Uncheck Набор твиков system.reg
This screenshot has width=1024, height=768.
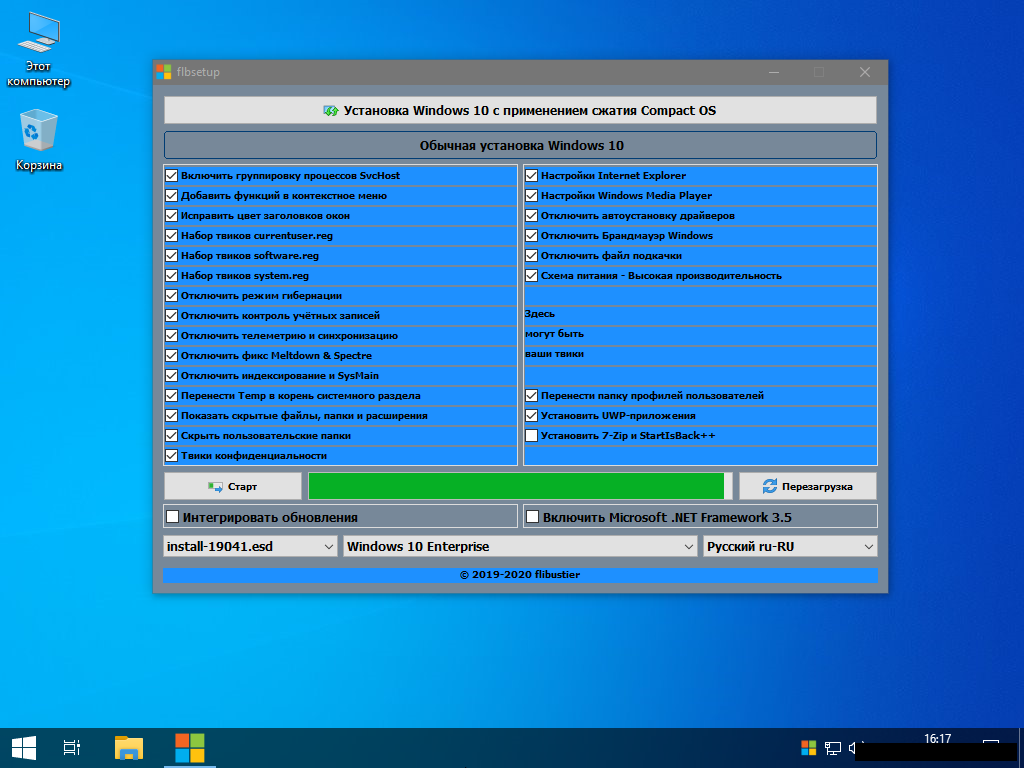tap(172, 276)
